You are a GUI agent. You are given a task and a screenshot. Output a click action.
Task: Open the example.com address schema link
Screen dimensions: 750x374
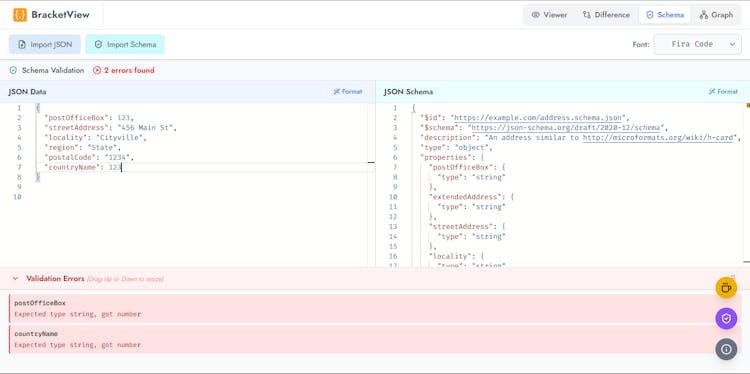coord(538,118)
